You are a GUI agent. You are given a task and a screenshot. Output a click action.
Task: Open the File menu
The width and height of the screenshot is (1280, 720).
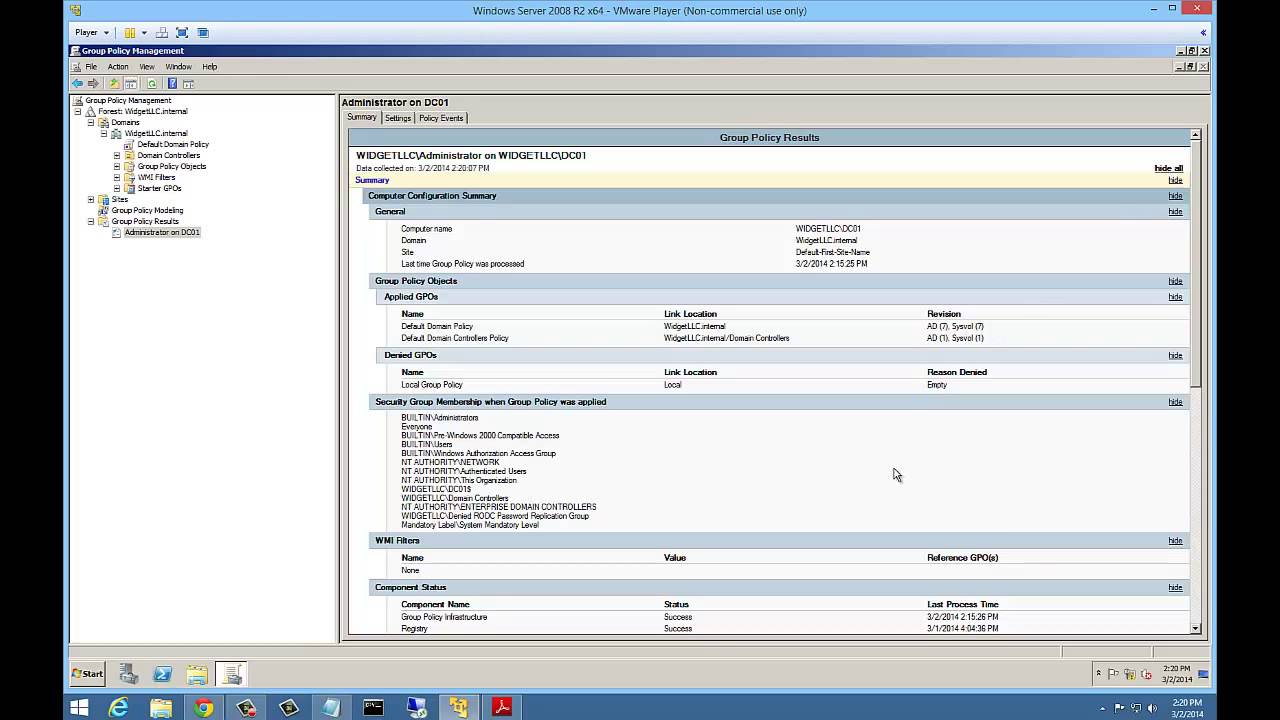91,67
